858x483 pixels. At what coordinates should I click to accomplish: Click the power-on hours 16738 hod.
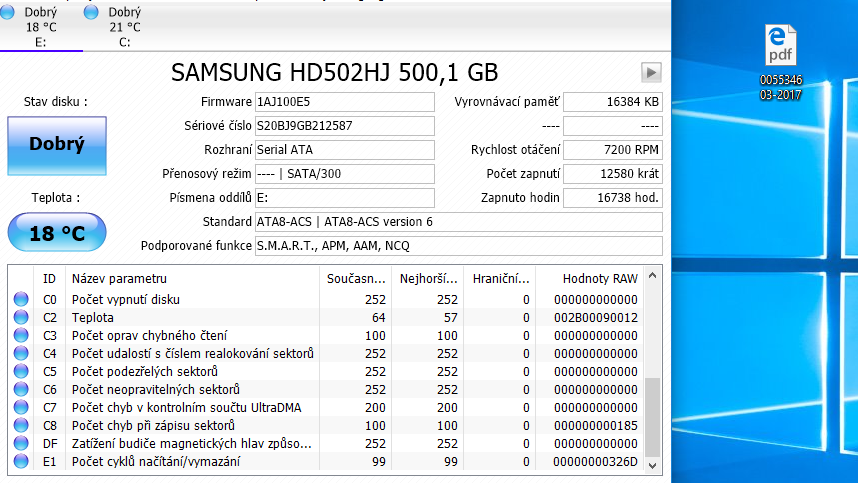tap(613, 198)
